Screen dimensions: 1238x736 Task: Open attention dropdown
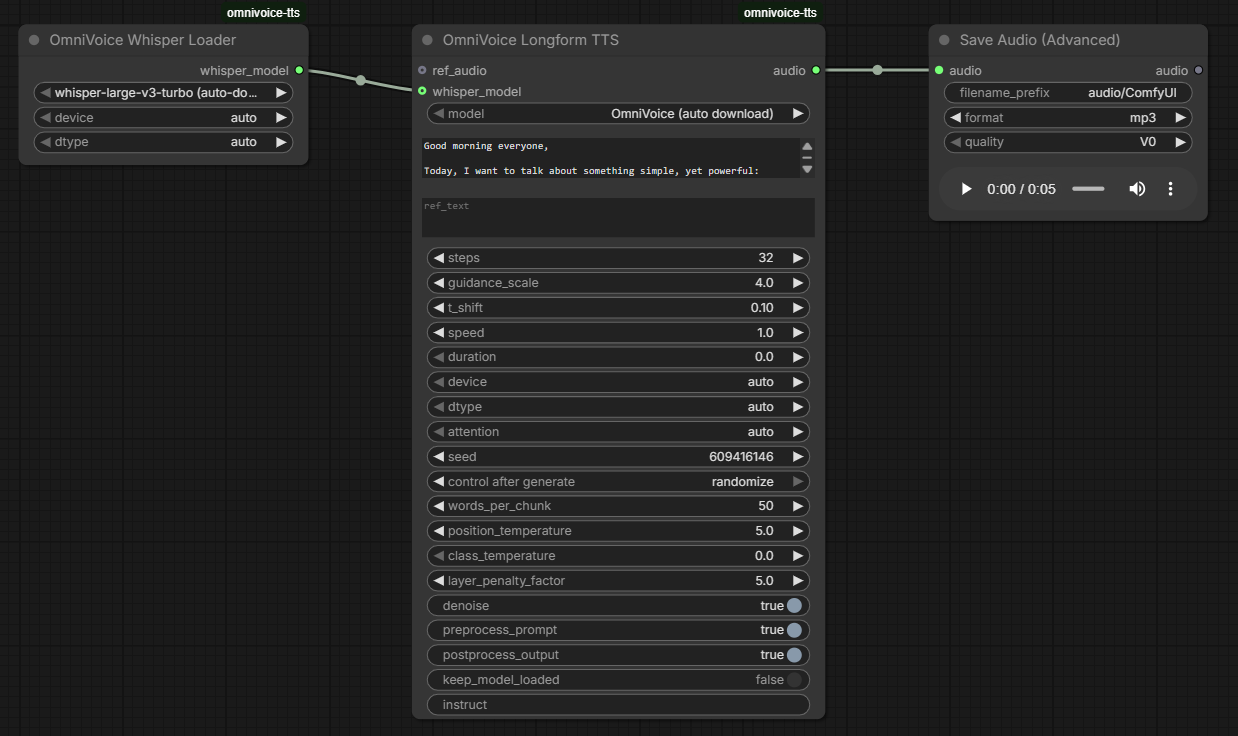coord(618,432)
